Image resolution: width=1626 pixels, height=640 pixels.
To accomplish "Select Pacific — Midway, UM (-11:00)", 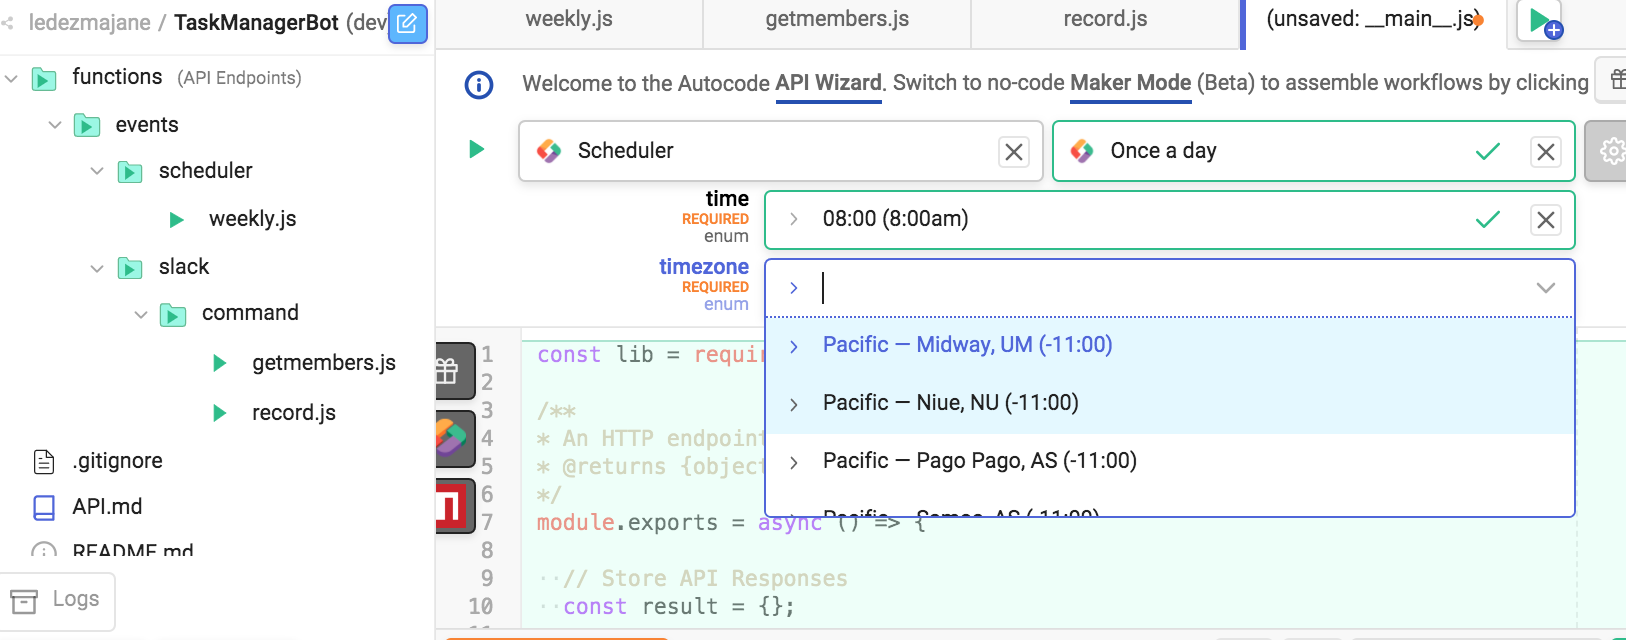I will [x=1170, y=345].
